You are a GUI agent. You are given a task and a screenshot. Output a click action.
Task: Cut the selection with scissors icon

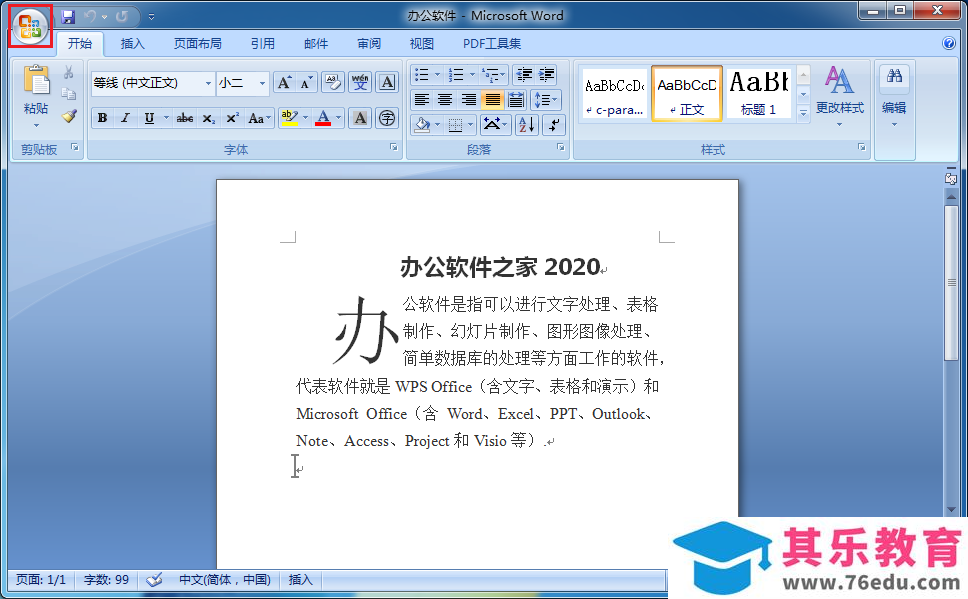[x=69, y=73]
